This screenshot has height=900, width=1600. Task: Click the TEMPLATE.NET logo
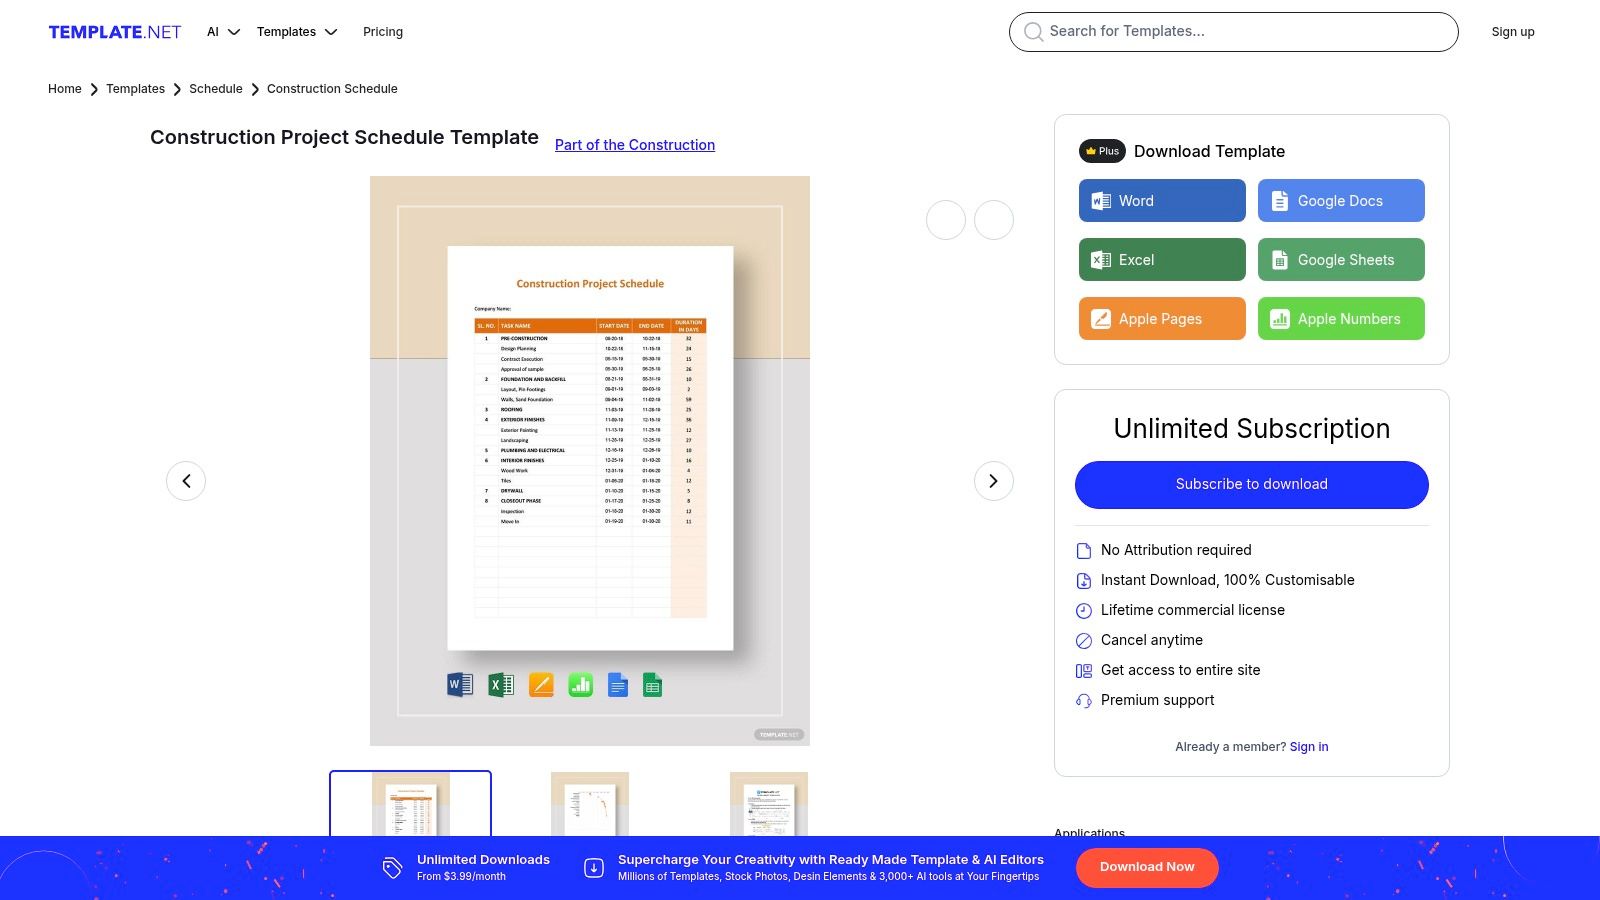(115, 32)
